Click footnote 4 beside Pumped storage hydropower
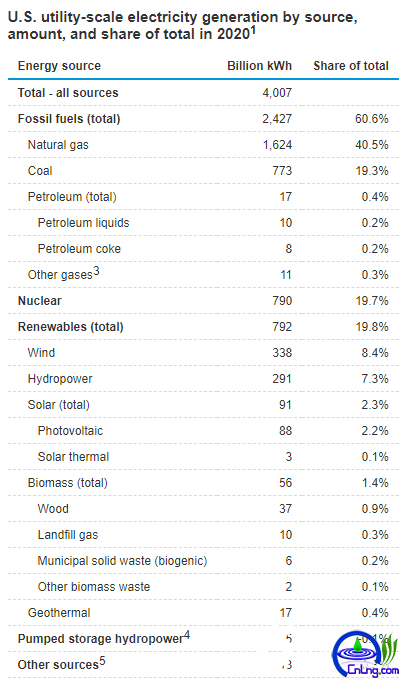 point(187,635)
